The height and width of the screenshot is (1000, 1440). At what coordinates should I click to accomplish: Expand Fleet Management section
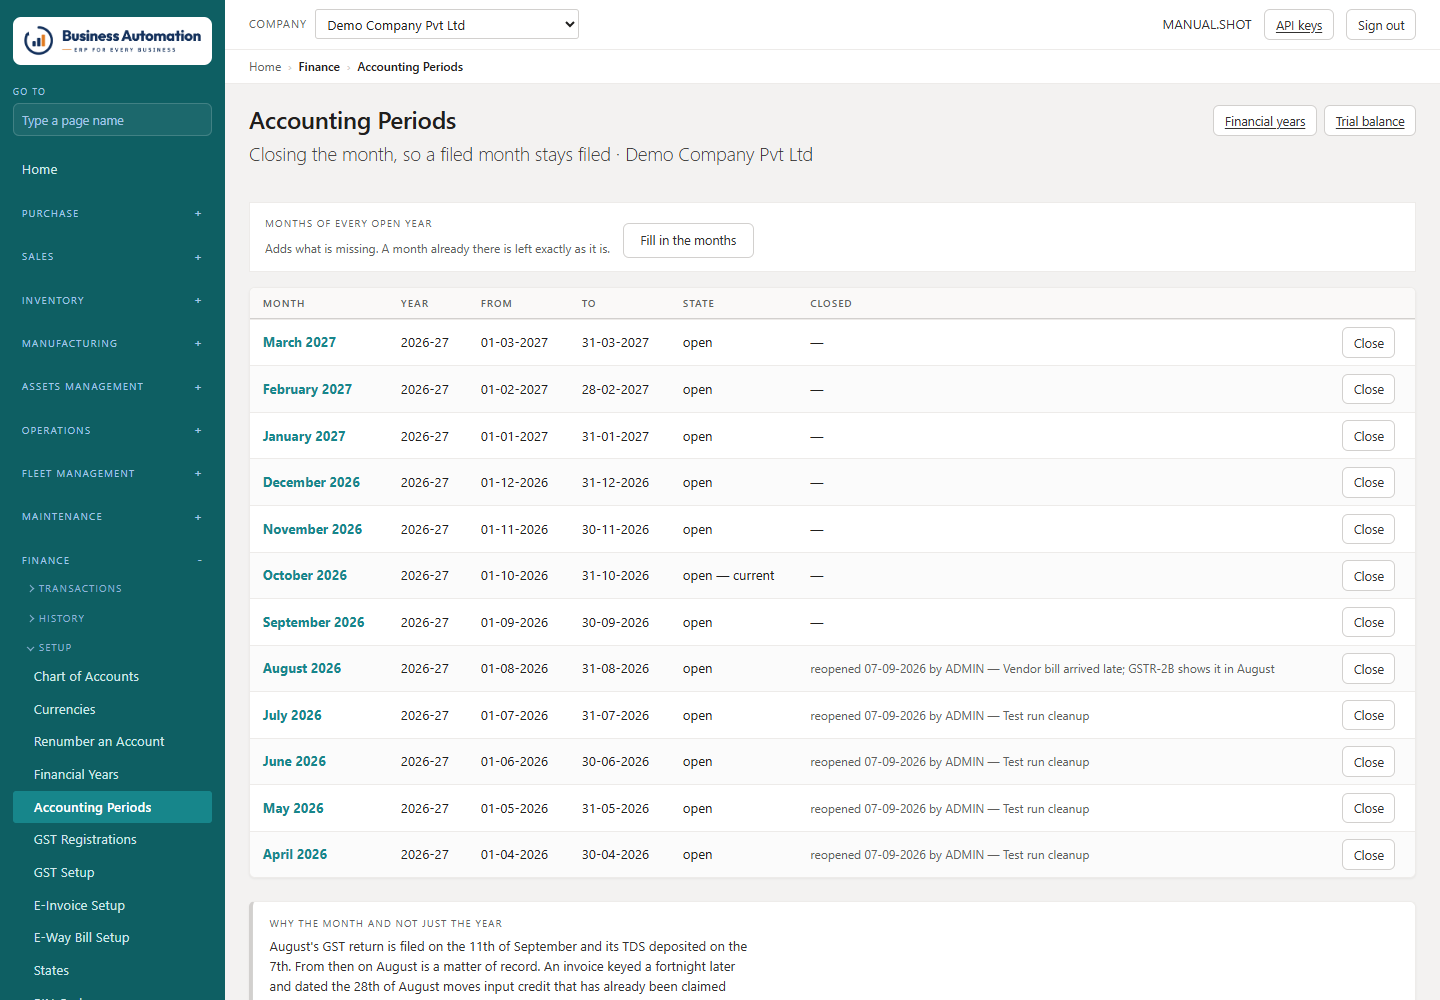(112, 474)
